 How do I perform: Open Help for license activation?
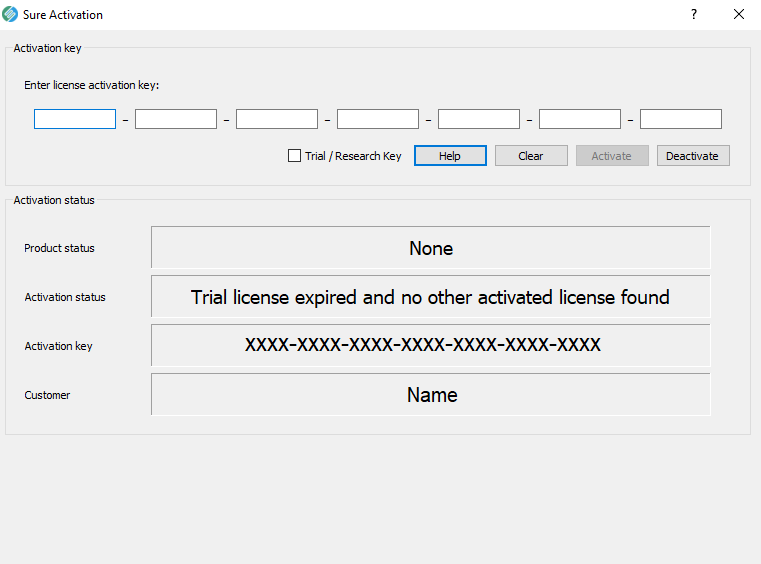coord(450,156)
